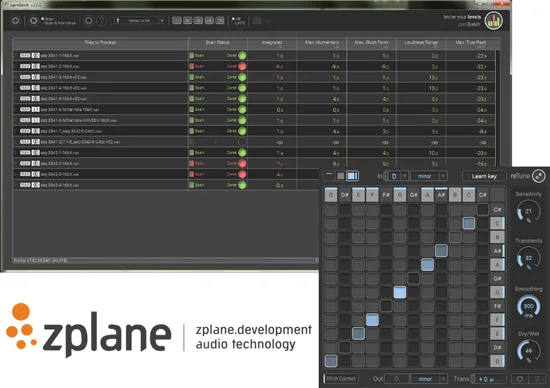The height and width of the screenshot is (388, 550).
Task: Click empty status indicator of ninth file row
Action: [242, 142]
